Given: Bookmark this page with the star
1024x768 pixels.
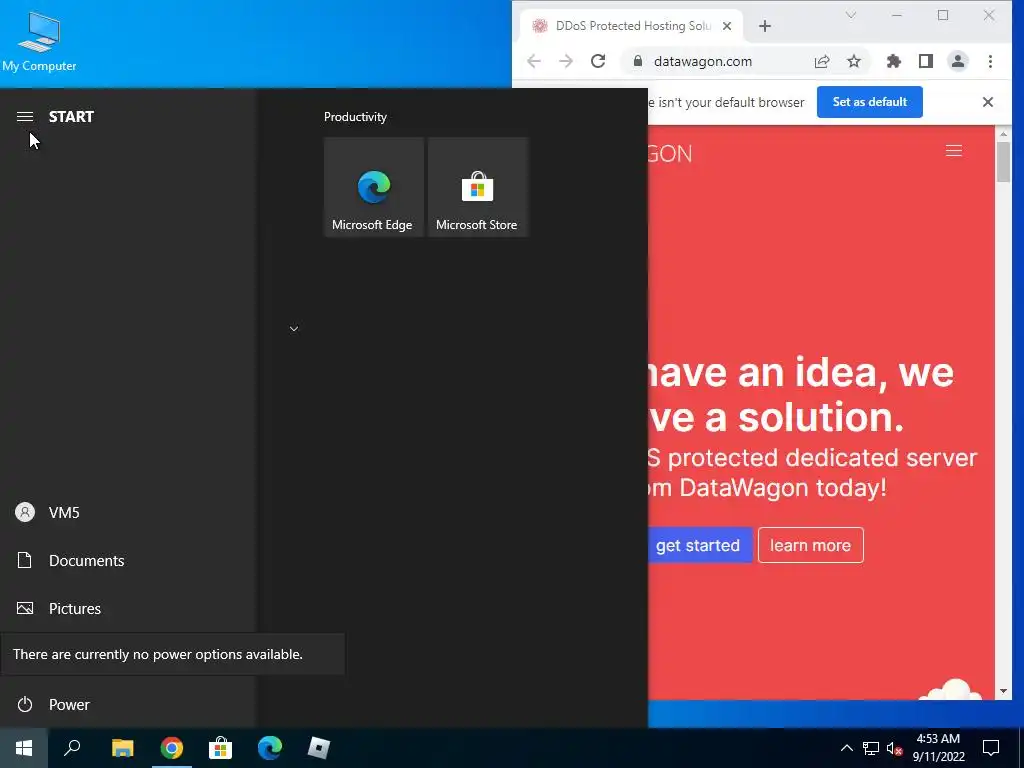Looking at the screenshot, I should point(854,61).
